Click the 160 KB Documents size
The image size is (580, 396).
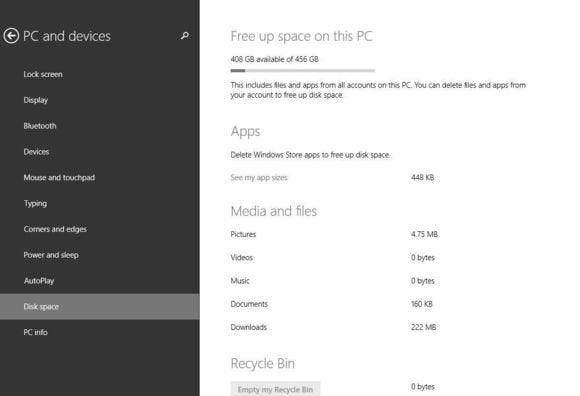point(422,304)
